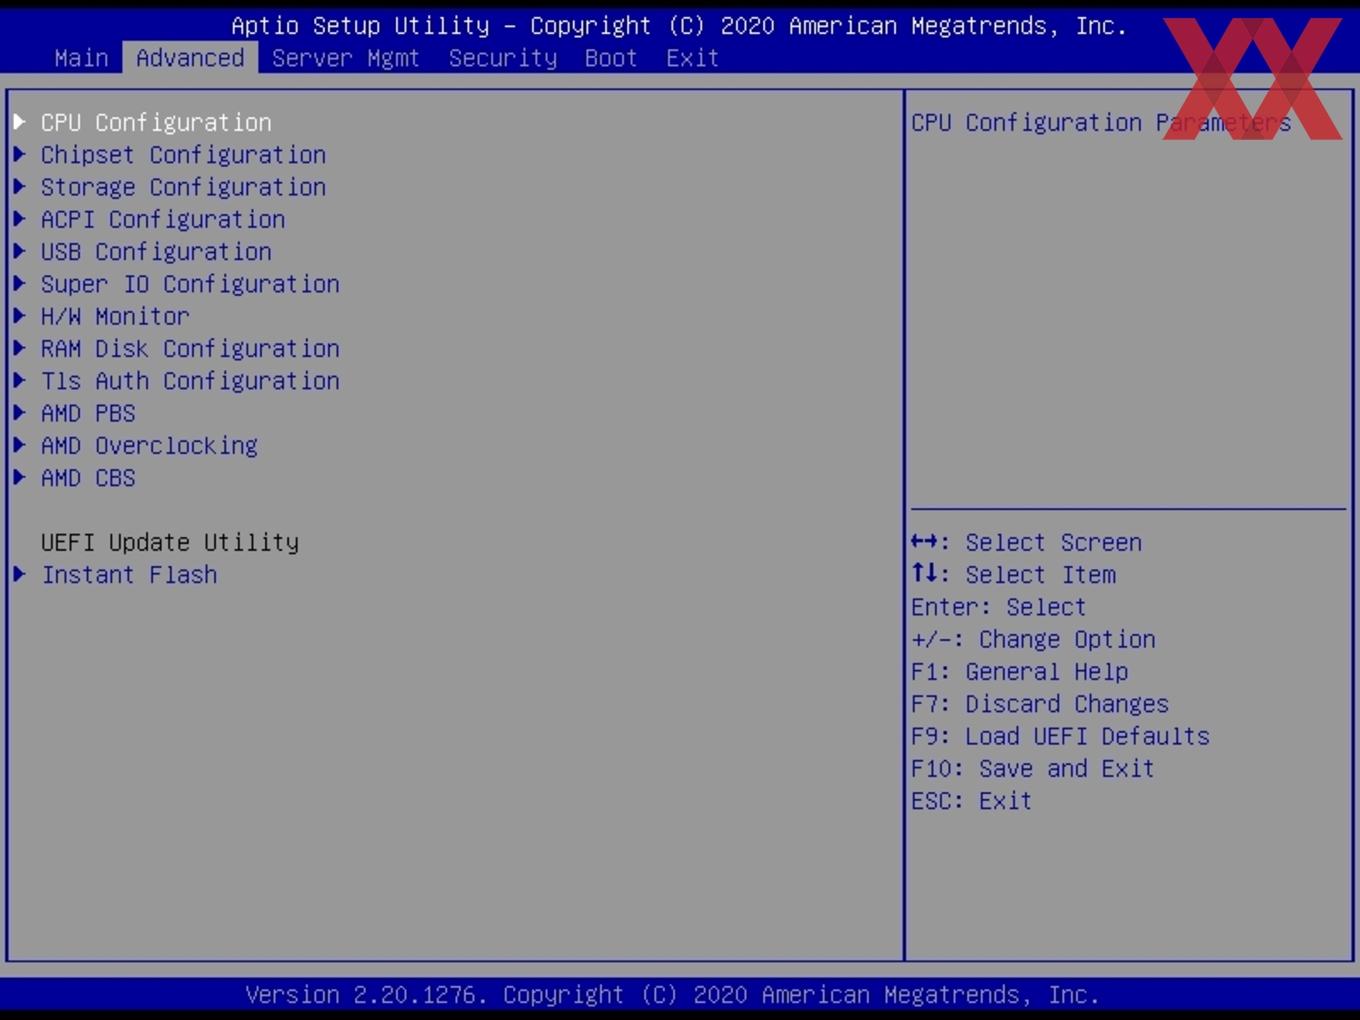Switch to the Main tab
1360x1020 pixels.
click(81, 58)
